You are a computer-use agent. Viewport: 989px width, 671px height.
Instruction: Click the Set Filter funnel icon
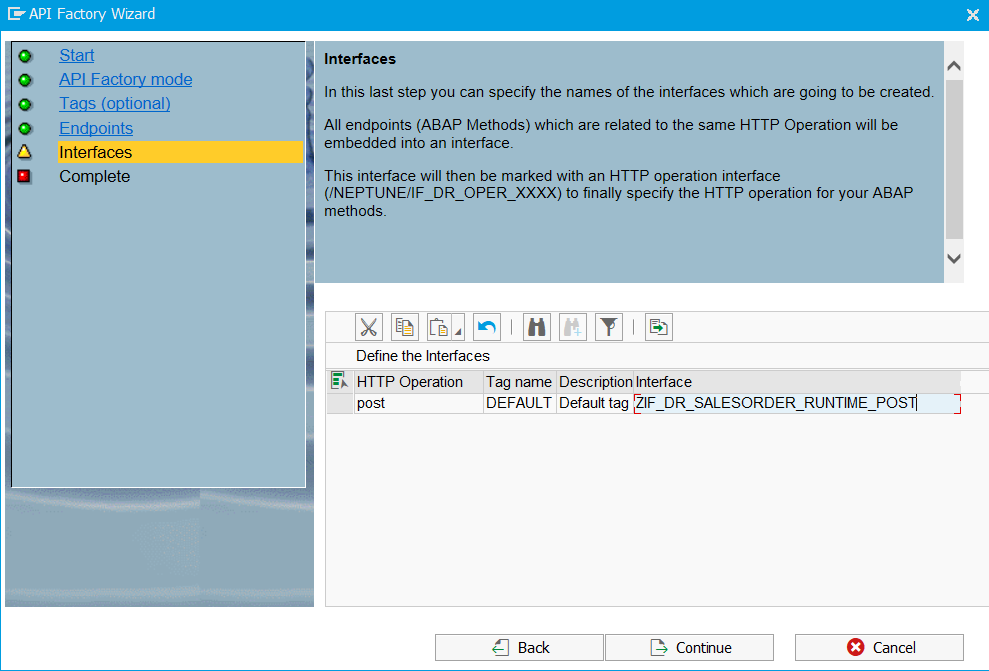tap(608, 327)
